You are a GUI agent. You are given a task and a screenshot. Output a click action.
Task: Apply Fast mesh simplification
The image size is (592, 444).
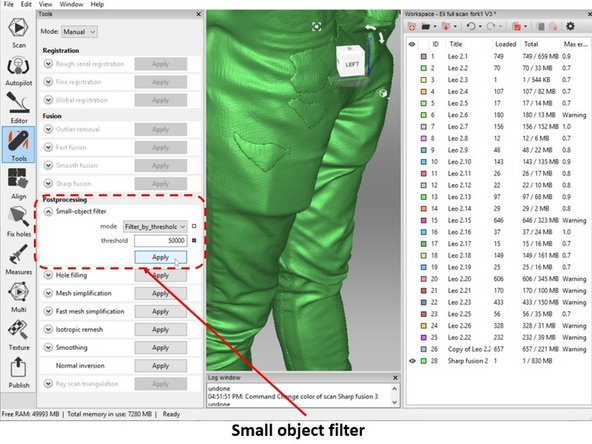(160, 311)
